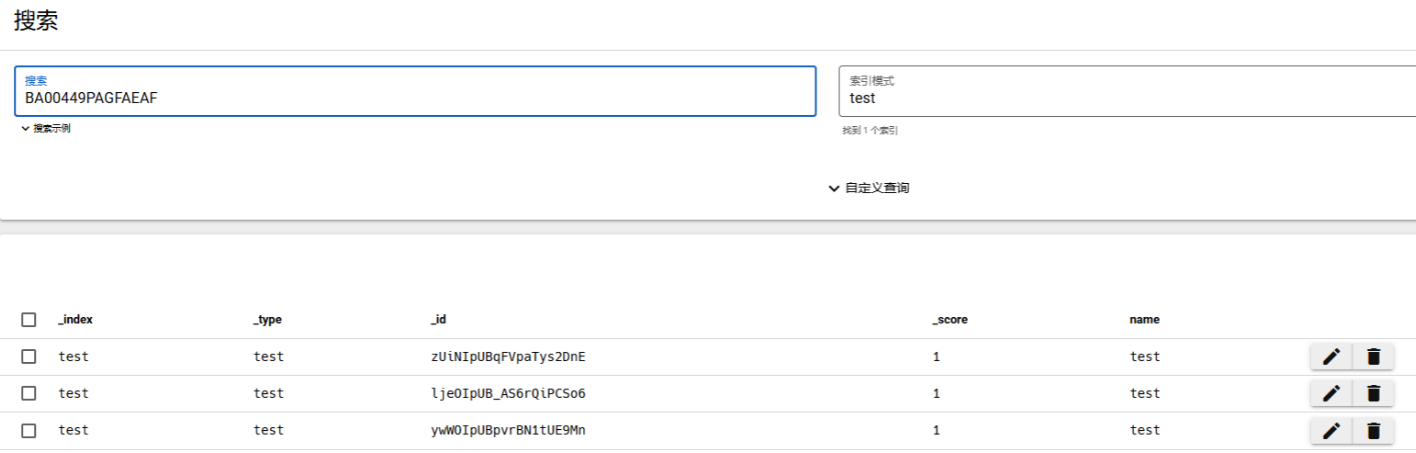The width and height of the screenshot is (1416, 453).
Task: Delete the row with ID ywWOIpUBpvrBN1tUE9Mn
Action: click(x=1373, y=431)
